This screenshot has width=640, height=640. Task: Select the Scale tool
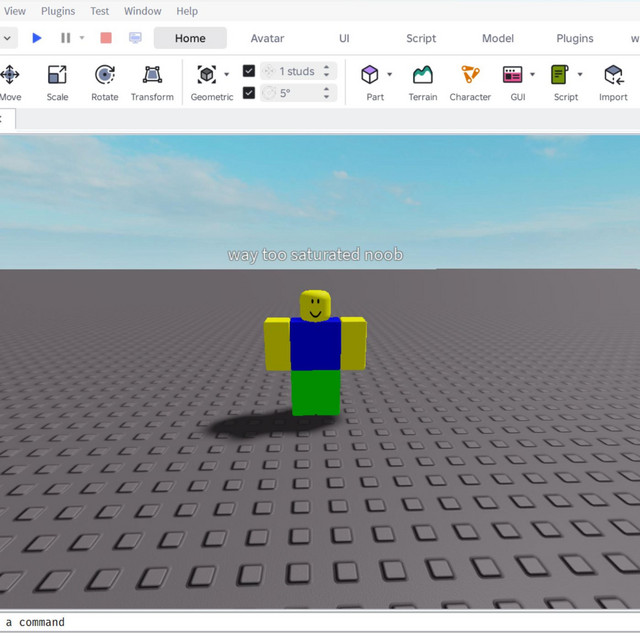57,83
